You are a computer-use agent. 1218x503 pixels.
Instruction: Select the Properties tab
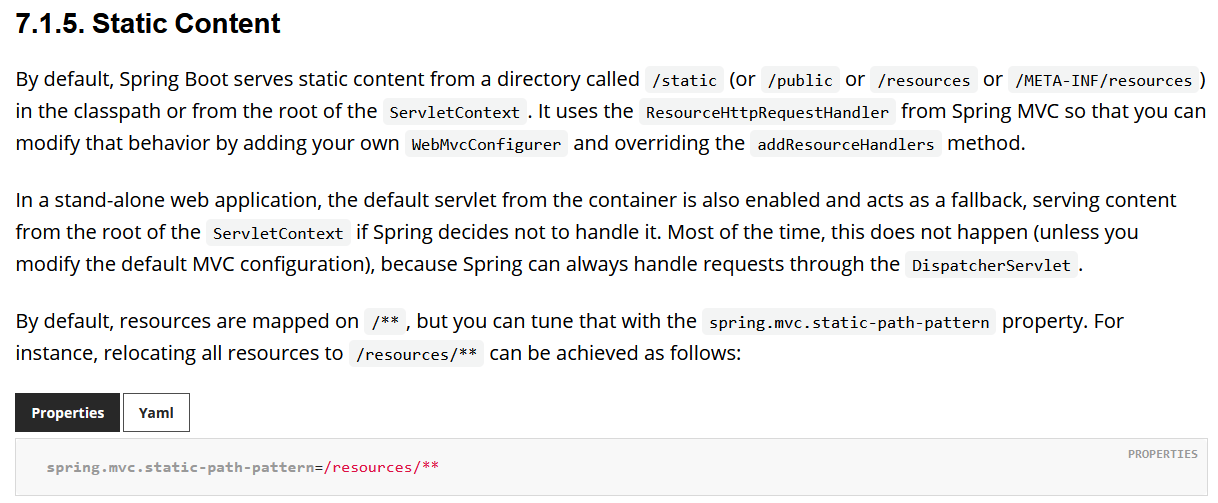68,413
